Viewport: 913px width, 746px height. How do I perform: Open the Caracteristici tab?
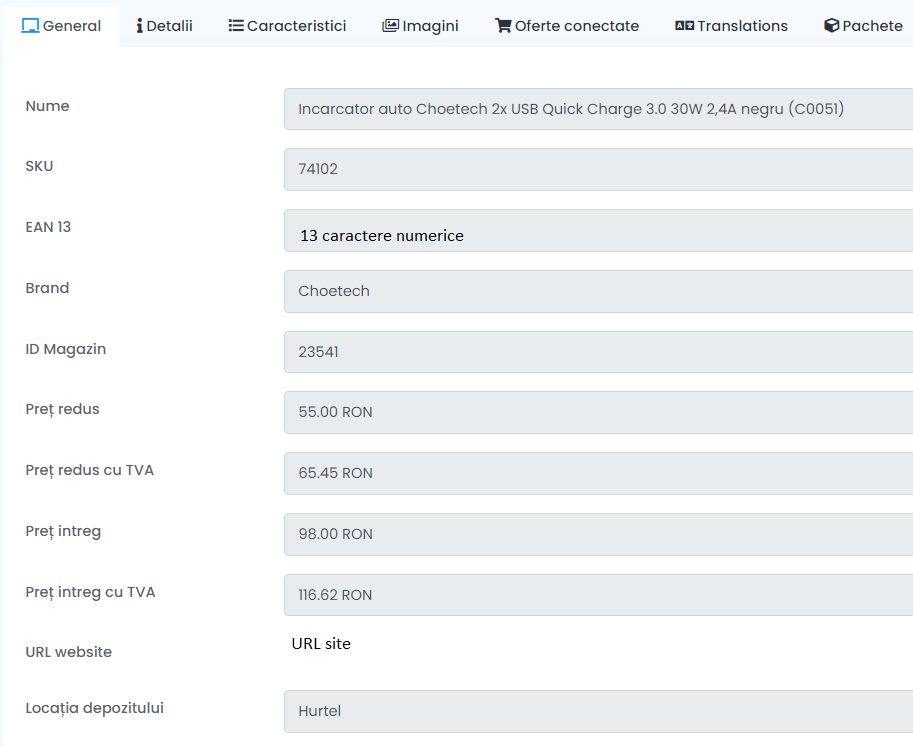287,26
